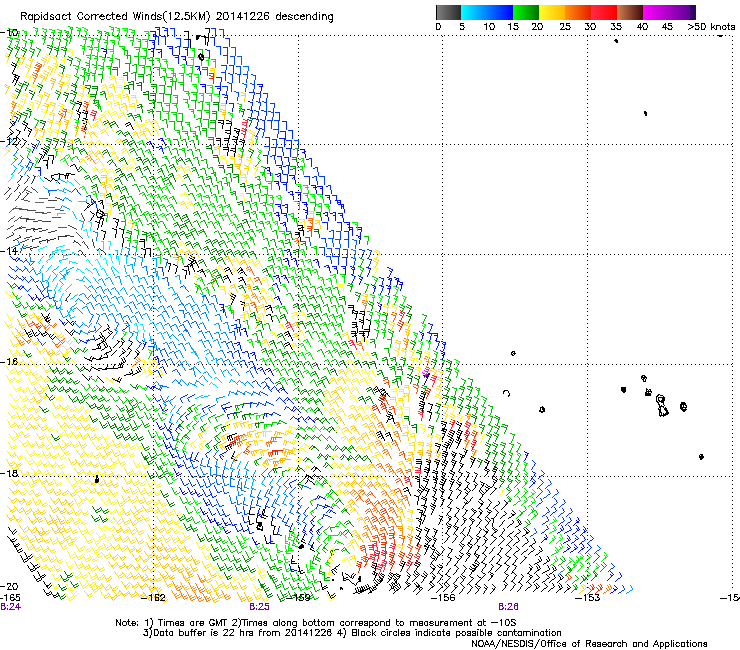Click the legend scale label '20'
Screen dimensions: 740x650
pyautogui.click(x=537, y=27)
